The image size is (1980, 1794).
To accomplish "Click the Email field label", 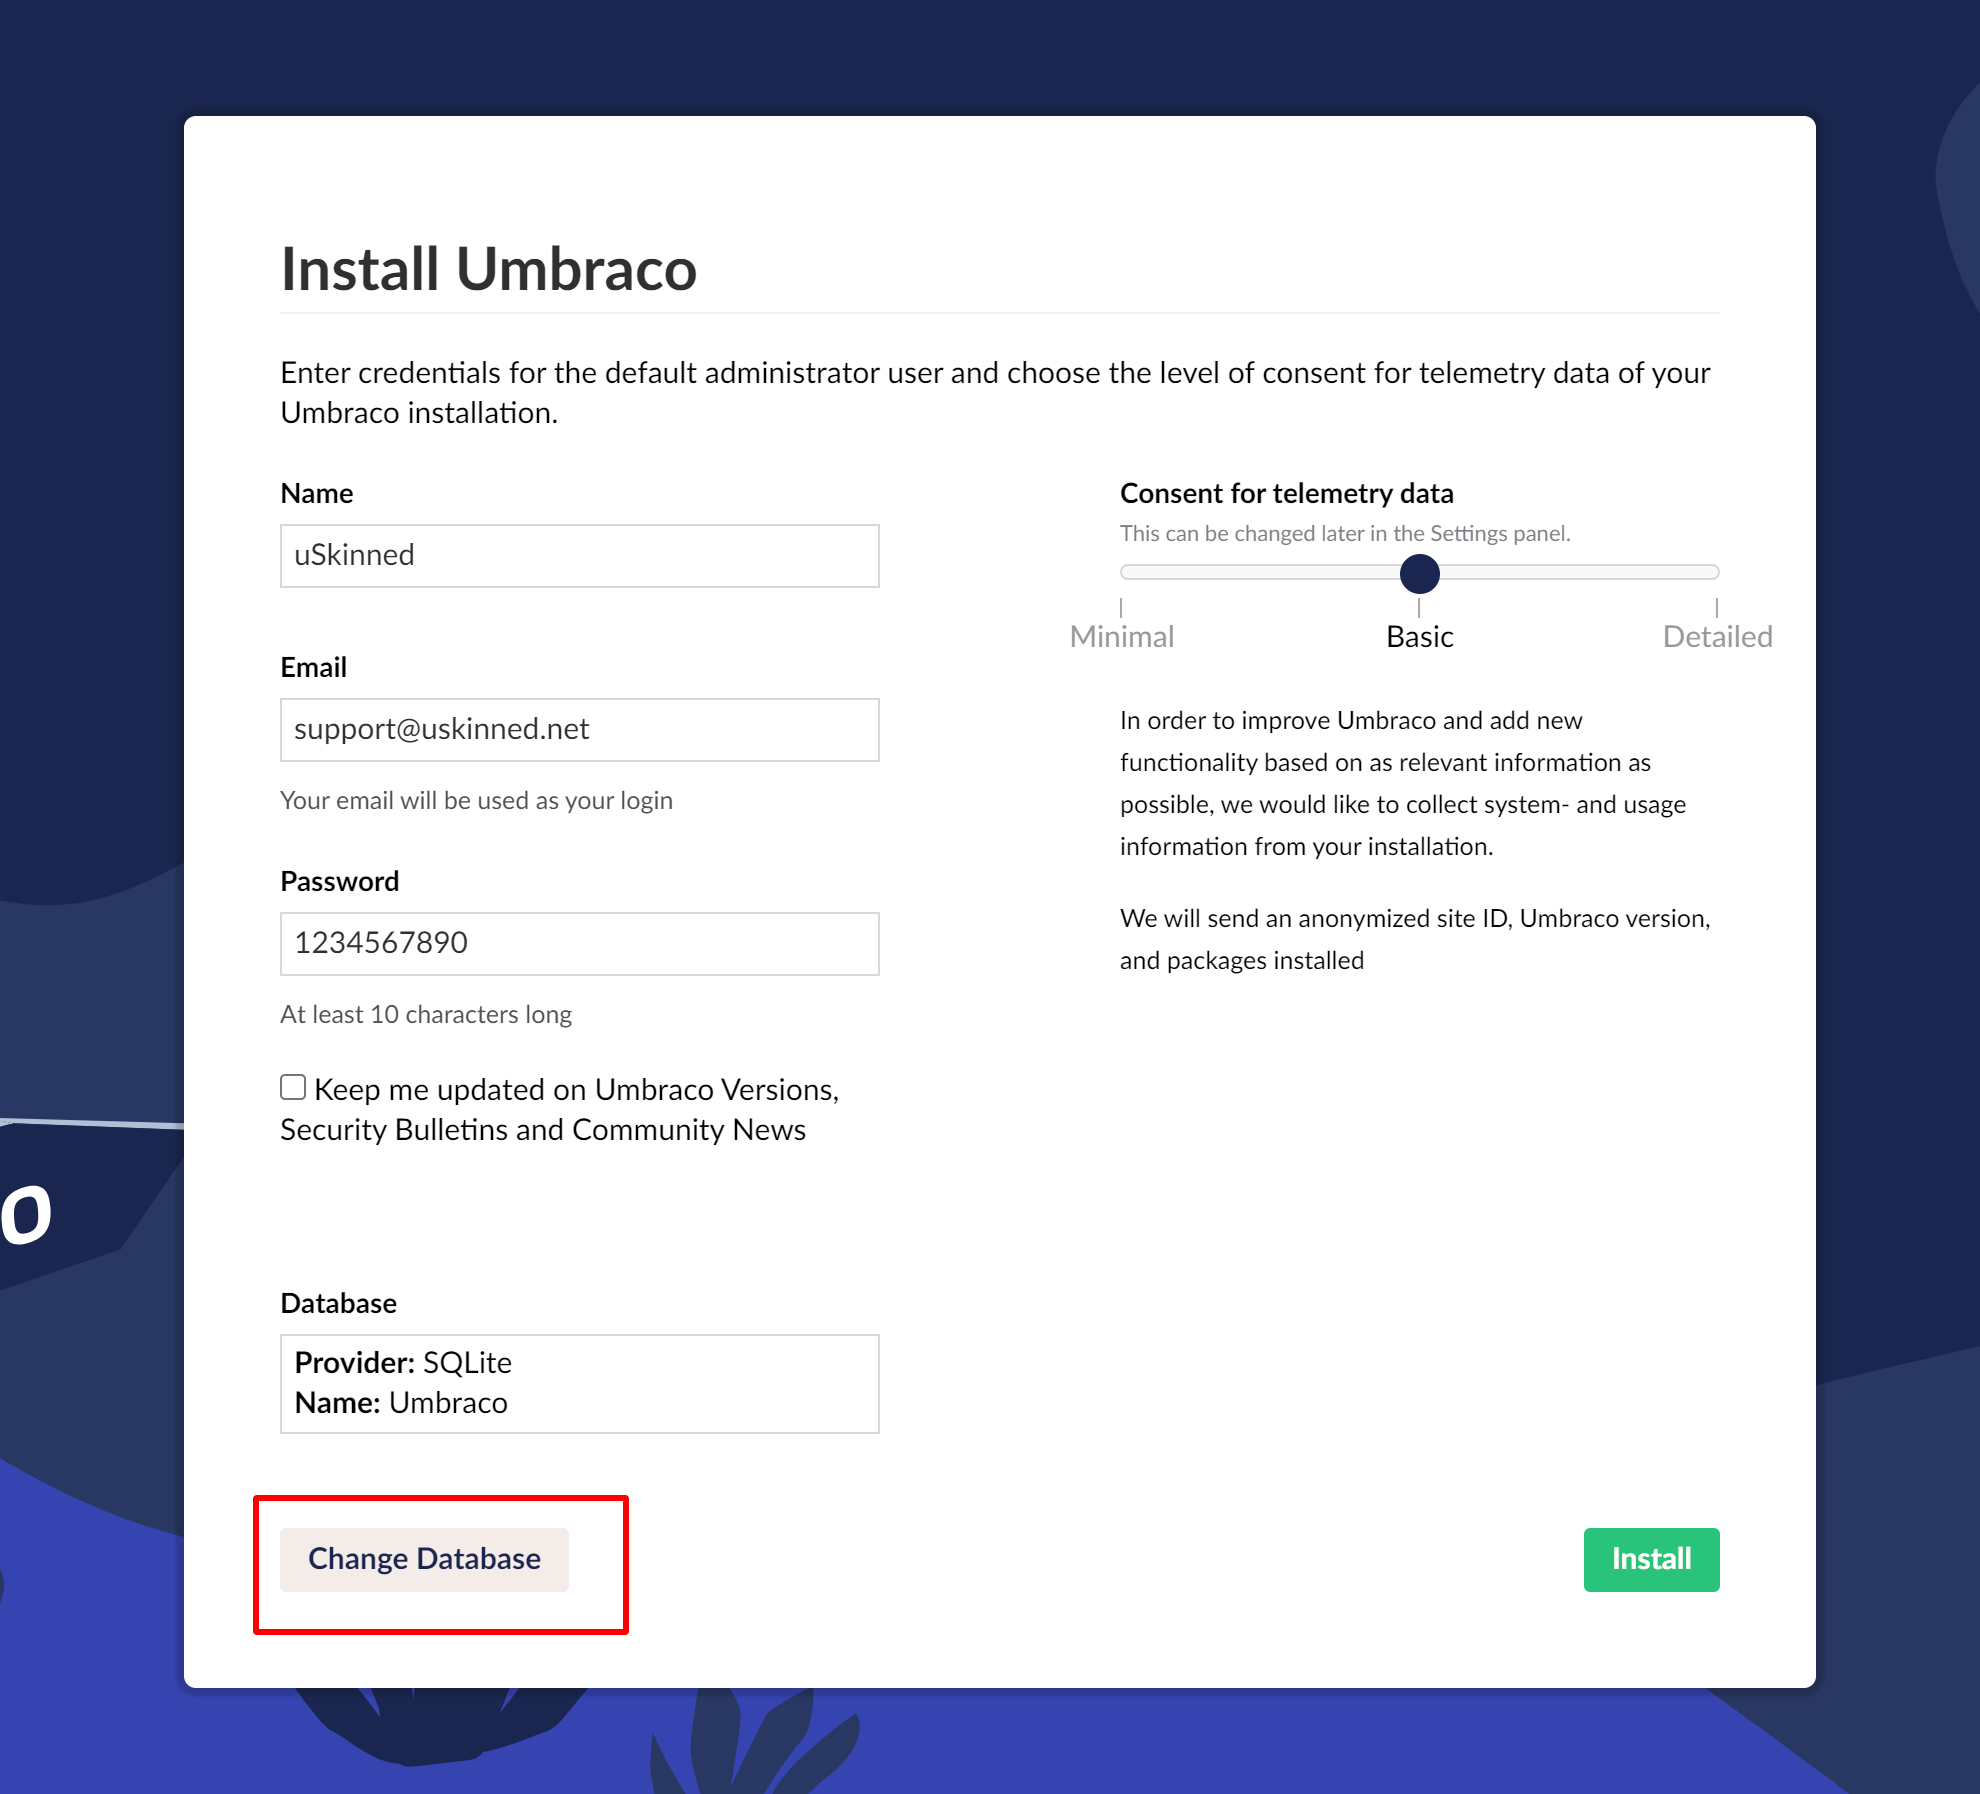I will click(314, 668).
